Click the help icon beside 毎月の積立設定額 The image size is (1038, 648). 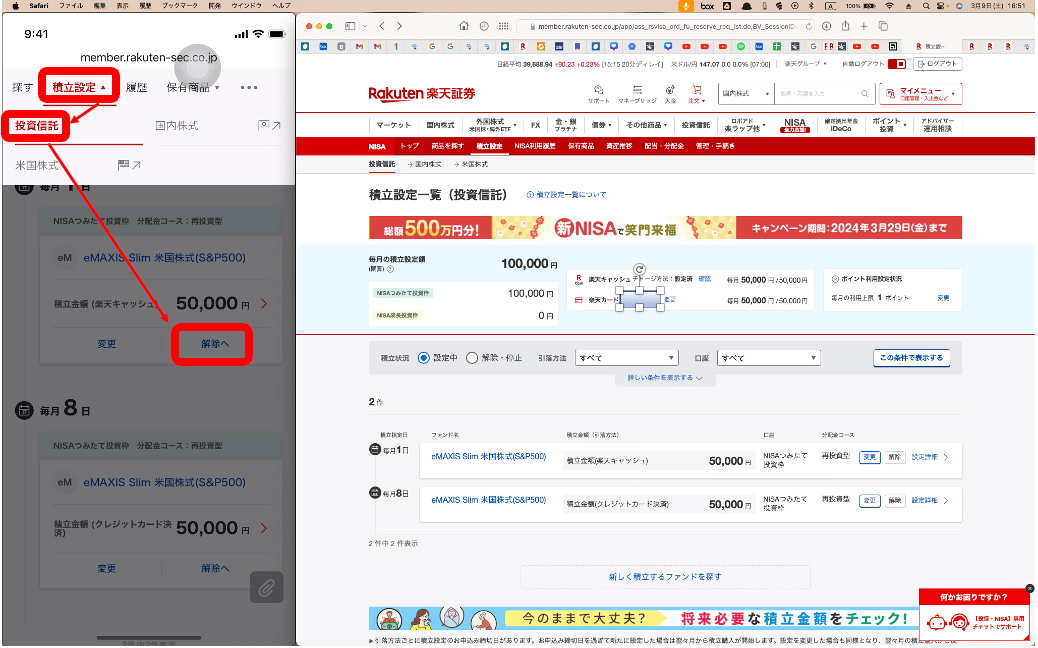point(391,269)
